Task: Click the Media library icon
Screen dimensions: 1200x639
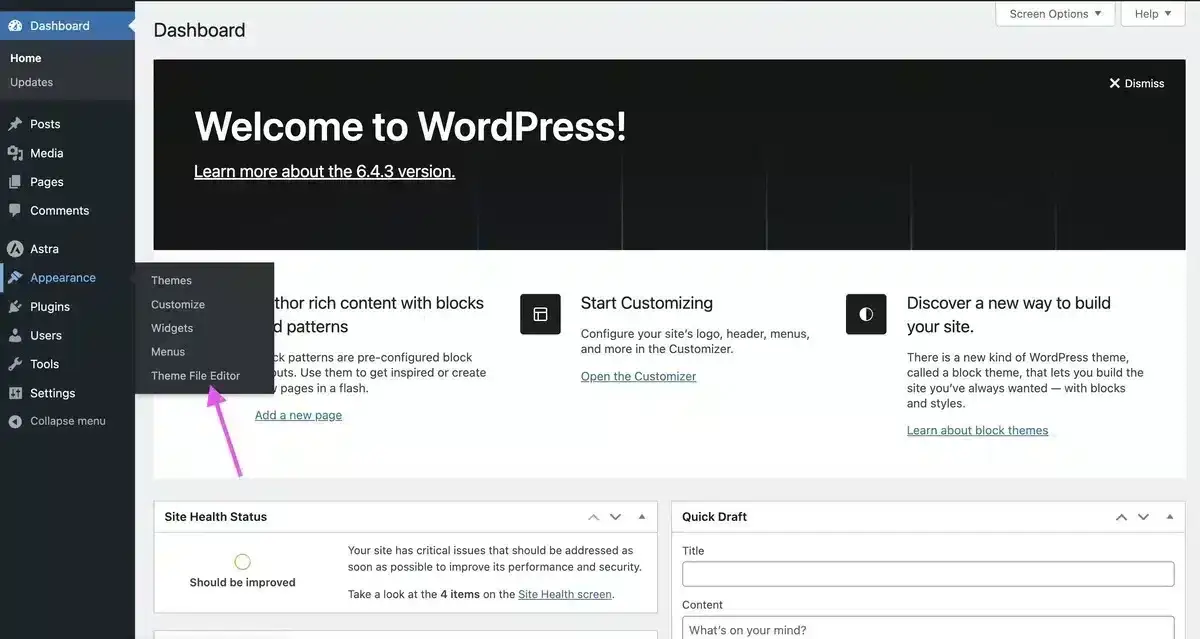Action: coord(15,153)
